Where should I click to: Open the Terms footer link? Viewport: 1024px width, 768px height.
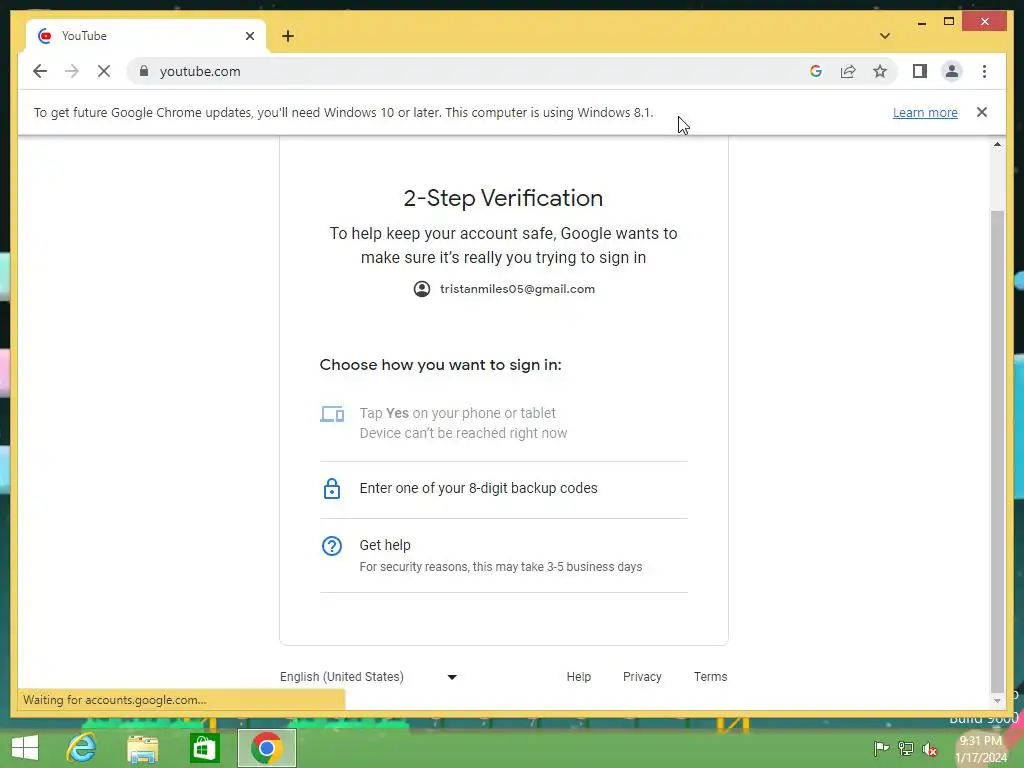[711, 677]
